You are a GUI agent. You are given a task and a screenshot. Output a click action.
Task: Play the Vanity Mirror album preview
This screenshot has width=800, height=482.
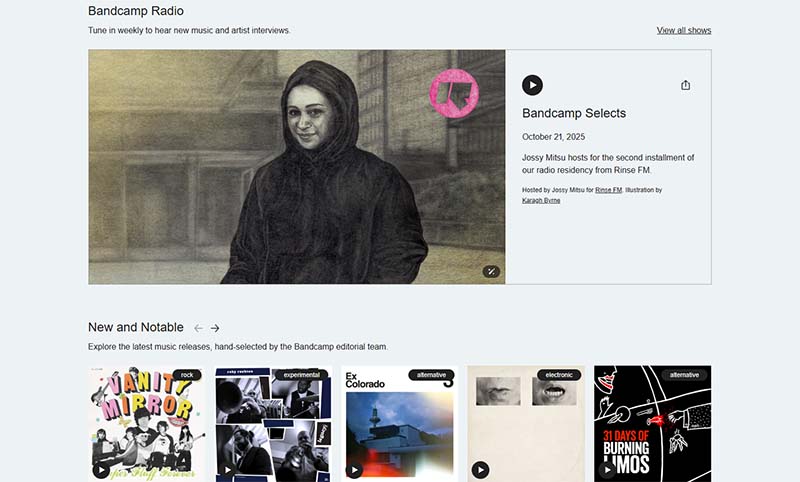click(101, 470)
